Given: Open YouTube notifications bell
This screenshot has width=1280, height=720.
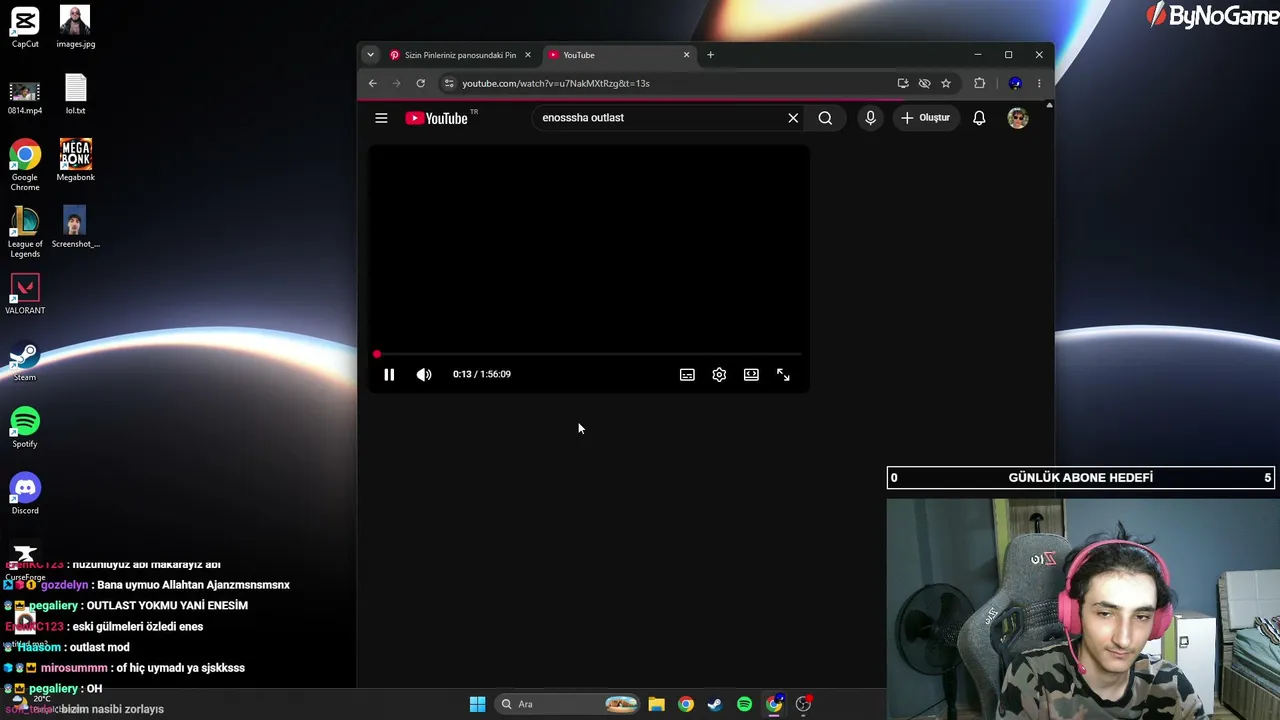Looking at the screenshot, I should [979, 118].
